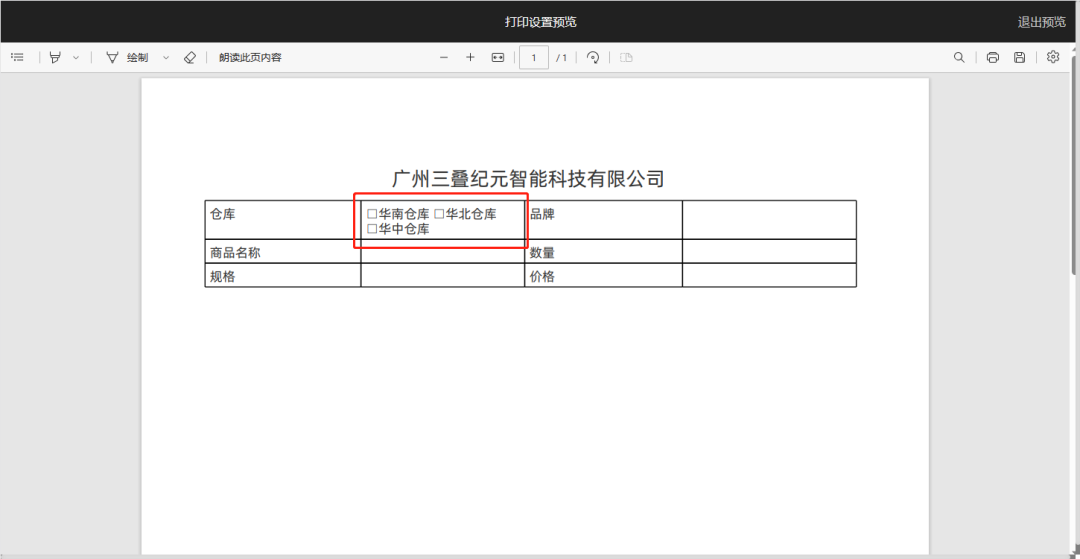Zoom out with the minus icon
The width and height of the screenshot is (1080, 559).
pos(444,58)
